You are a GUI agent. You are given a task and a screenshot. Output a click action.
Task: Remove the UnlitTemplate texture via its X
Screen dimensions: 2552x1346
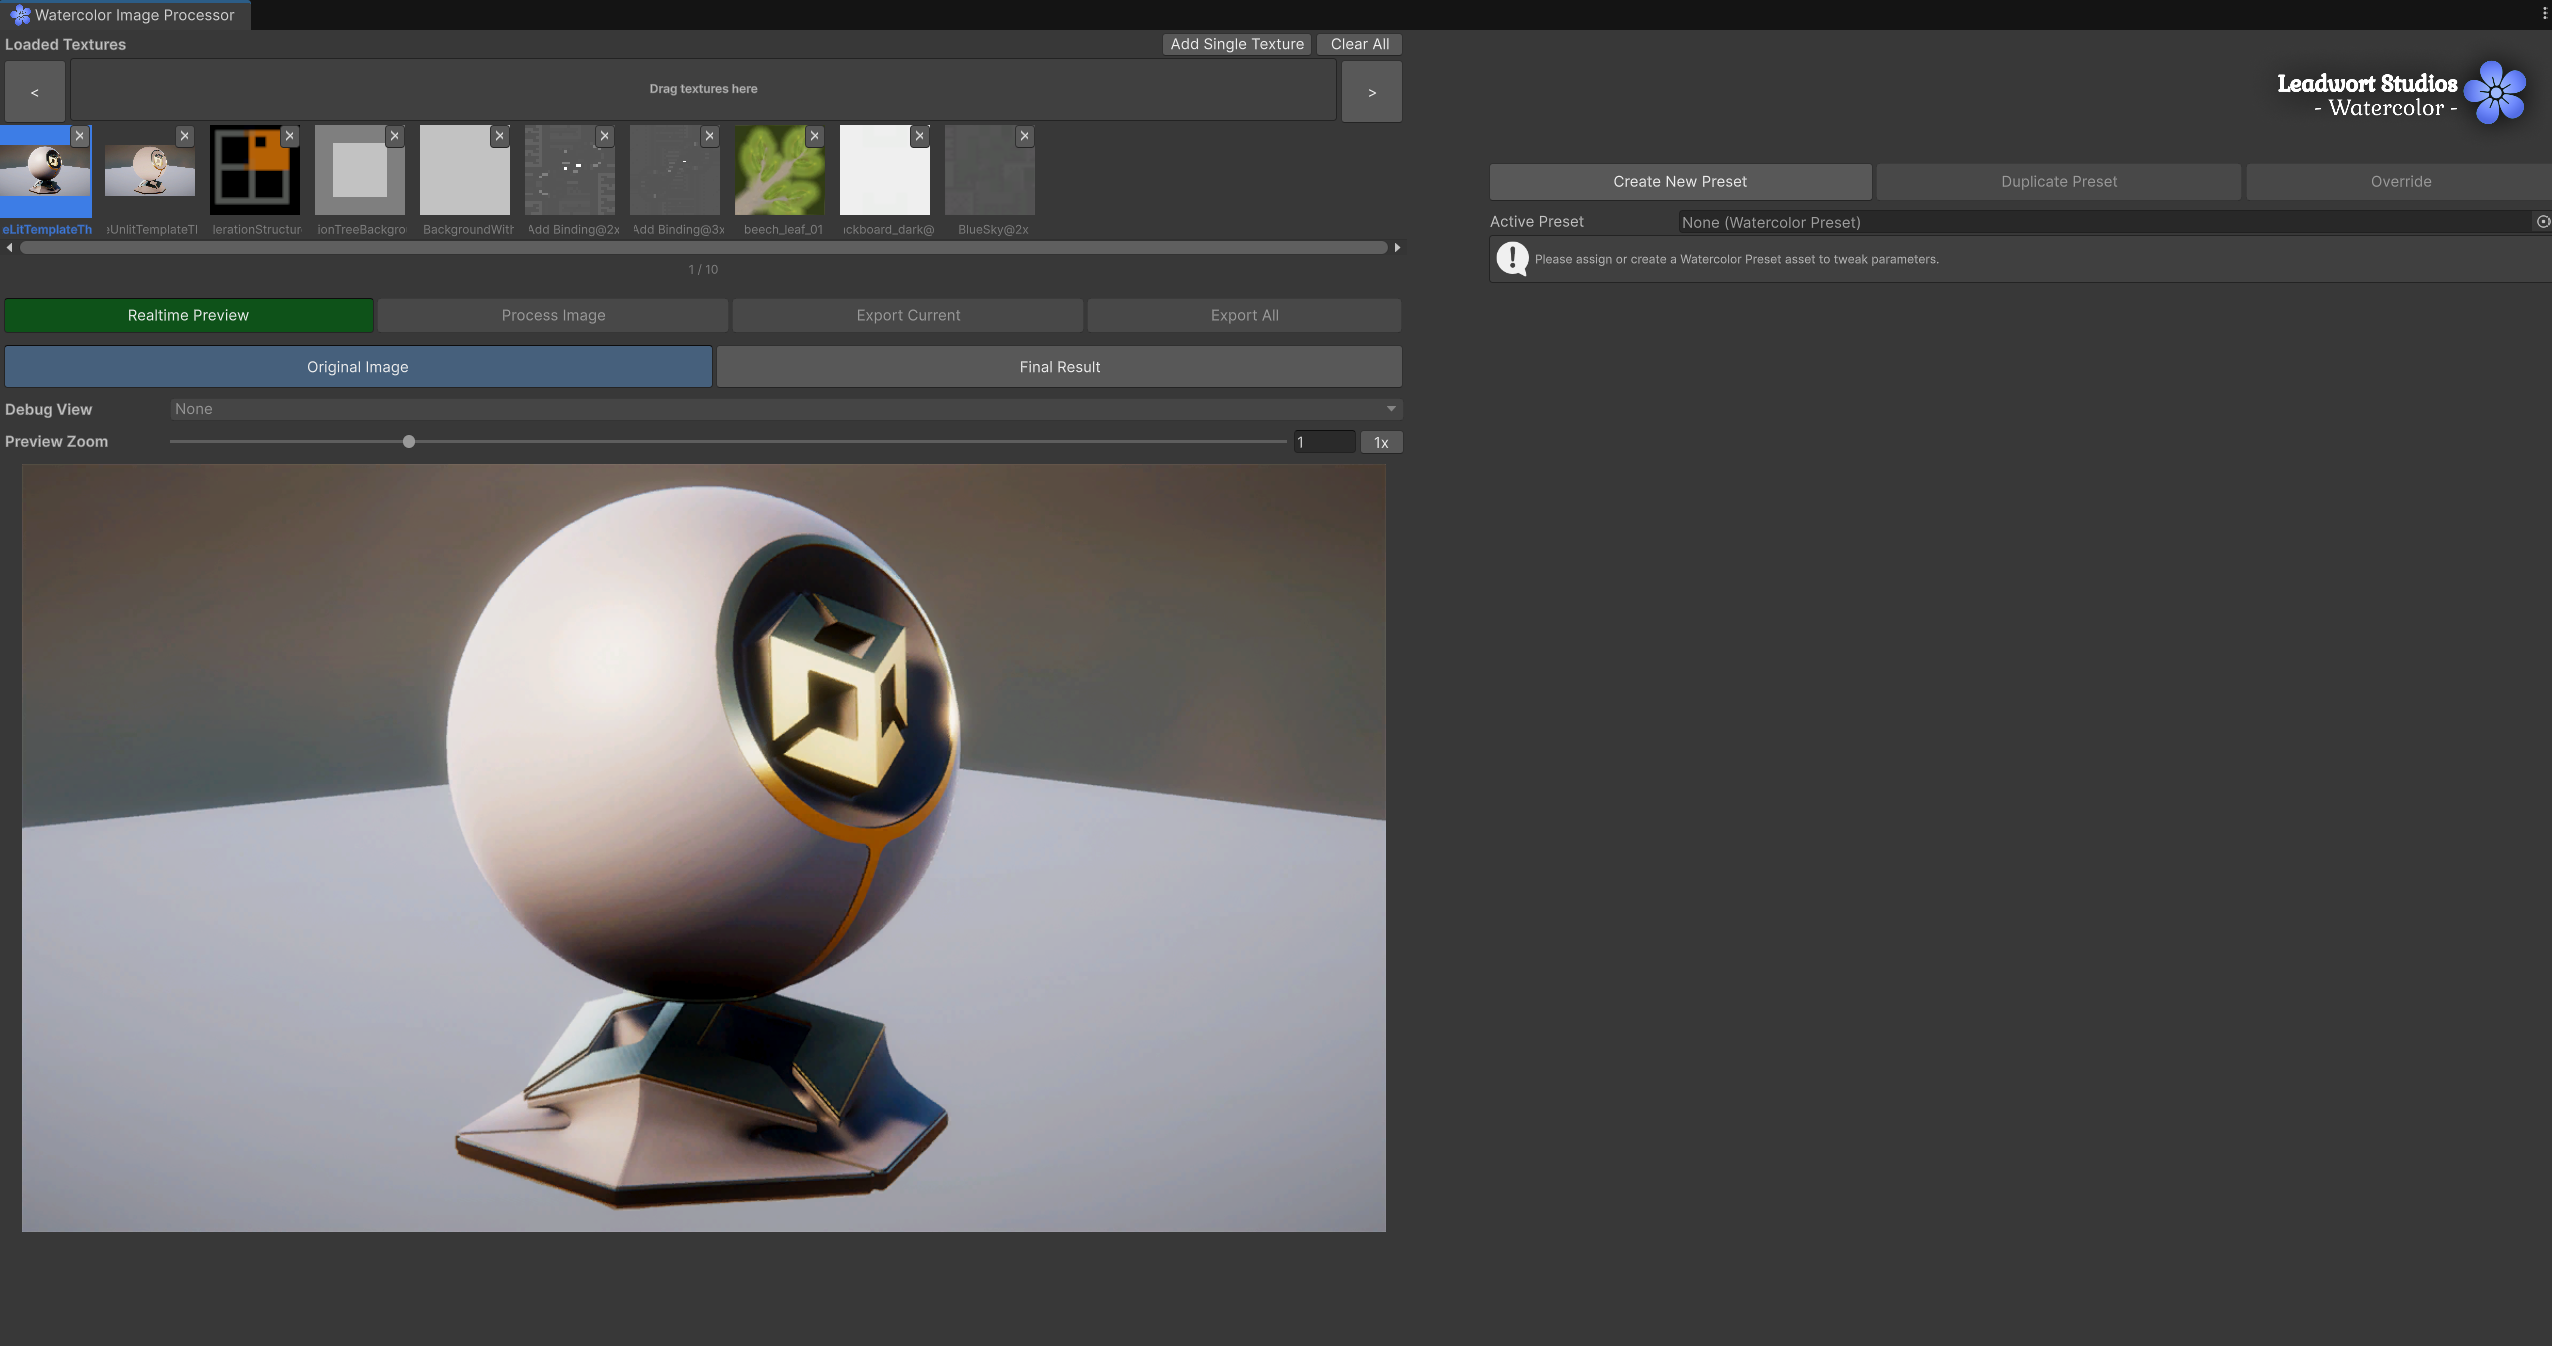point(184,136)
